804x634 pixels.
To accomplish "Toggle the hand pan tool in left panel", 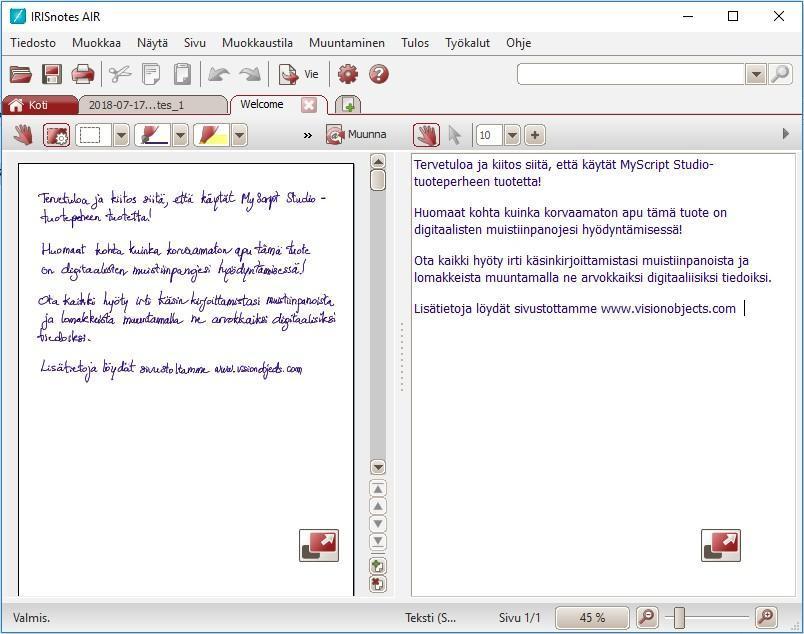I will click(23, 135).
